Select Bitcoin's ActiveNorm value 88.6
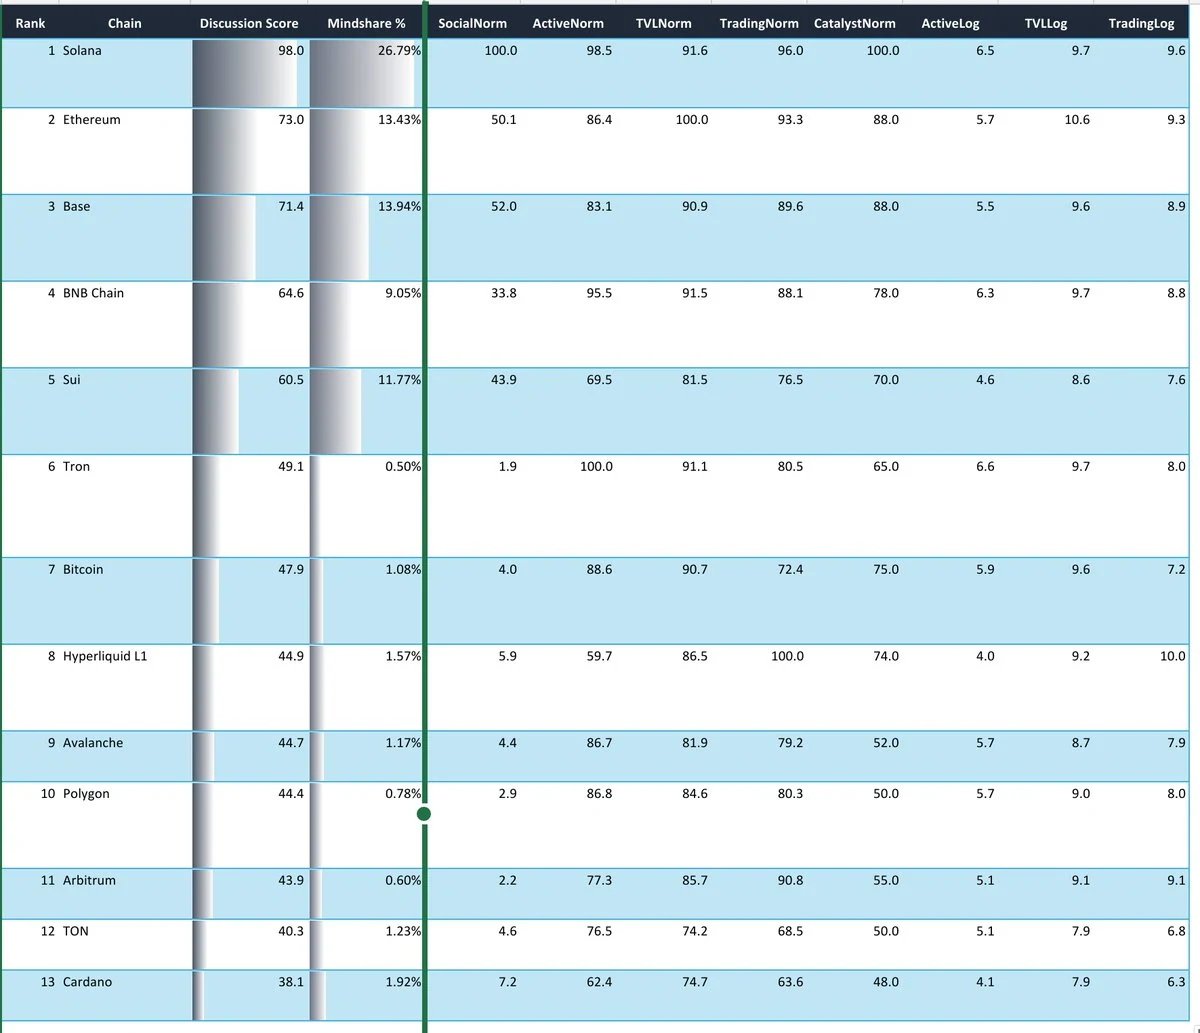 point(599,569)
